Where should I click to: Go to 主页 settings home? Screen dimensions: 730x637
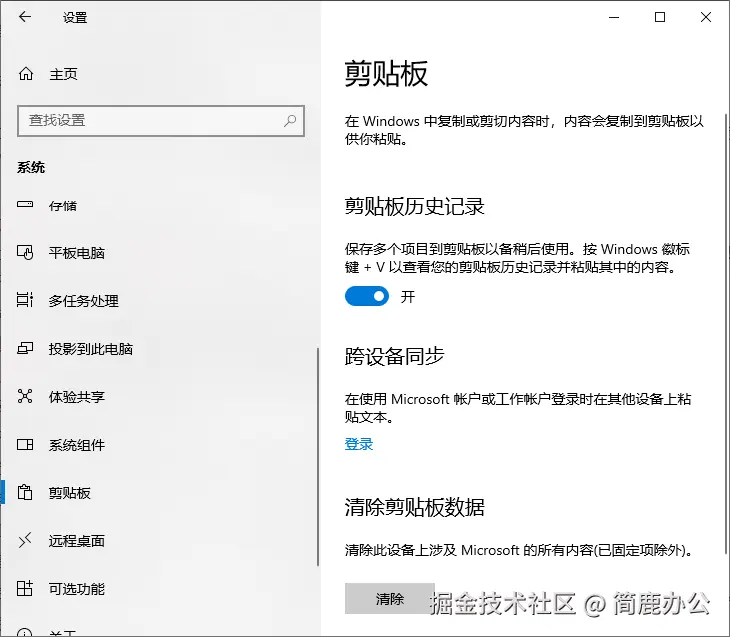63,74
